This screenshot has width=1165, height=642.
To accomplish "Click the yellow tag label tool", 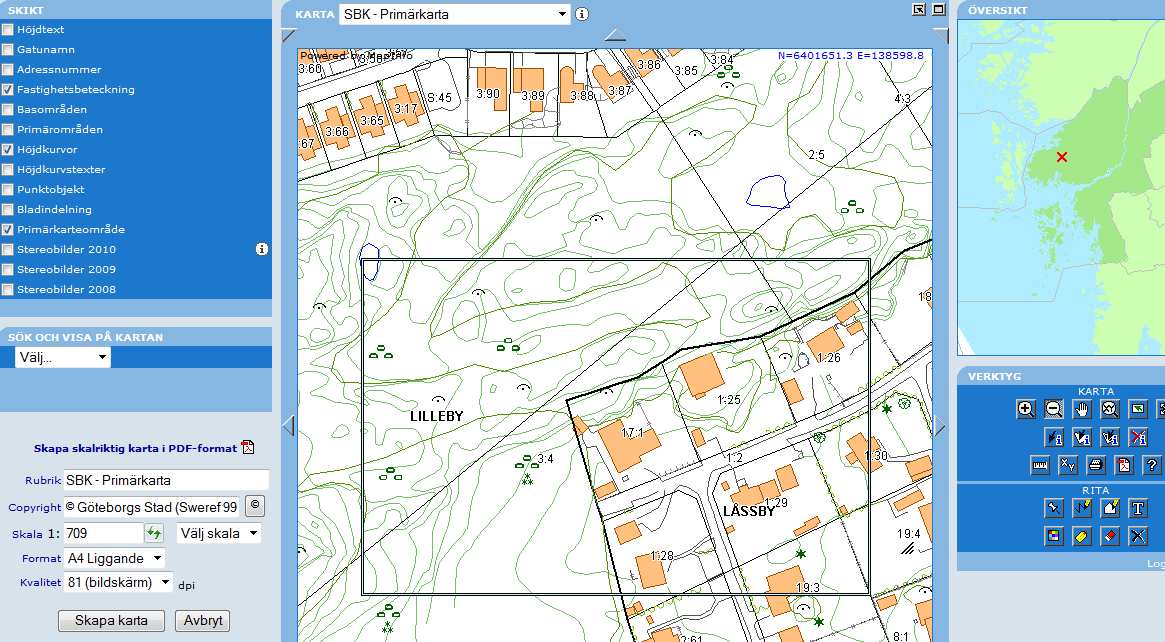I will click(x=1082, y=536).
